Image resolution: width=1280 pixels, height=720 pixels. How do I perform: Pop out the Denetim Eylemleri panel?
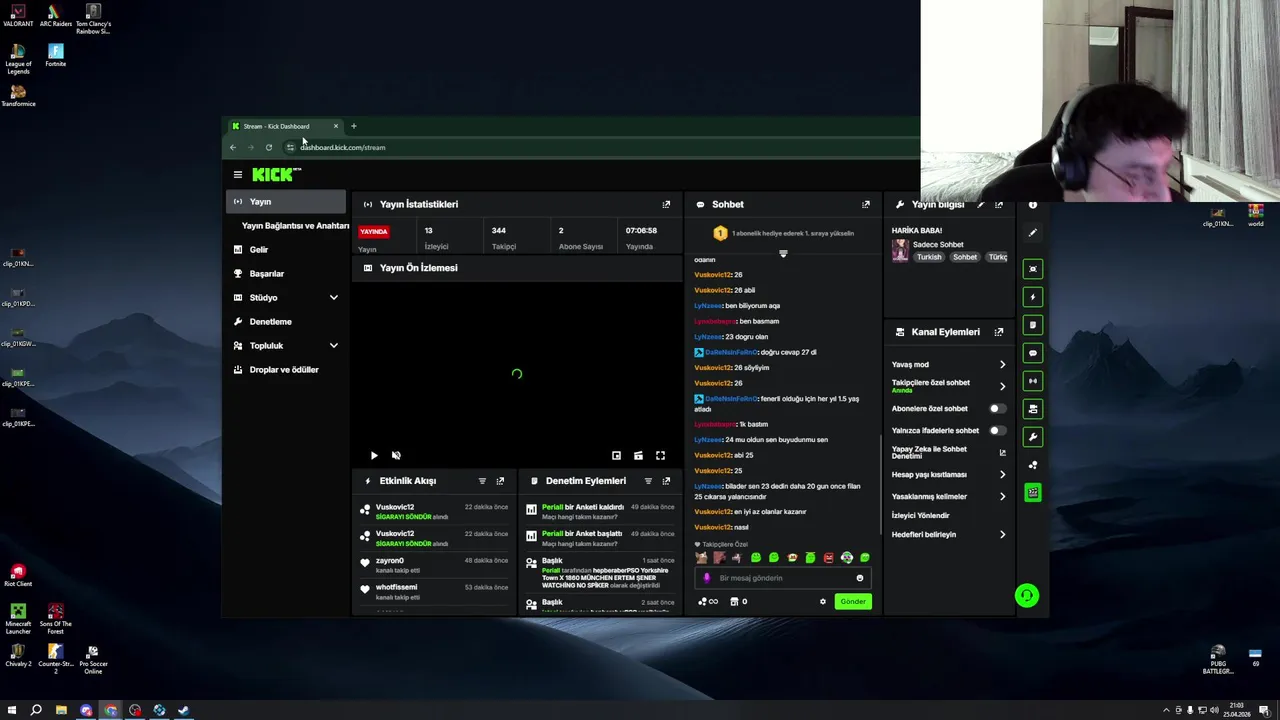(x=666, y=481)
